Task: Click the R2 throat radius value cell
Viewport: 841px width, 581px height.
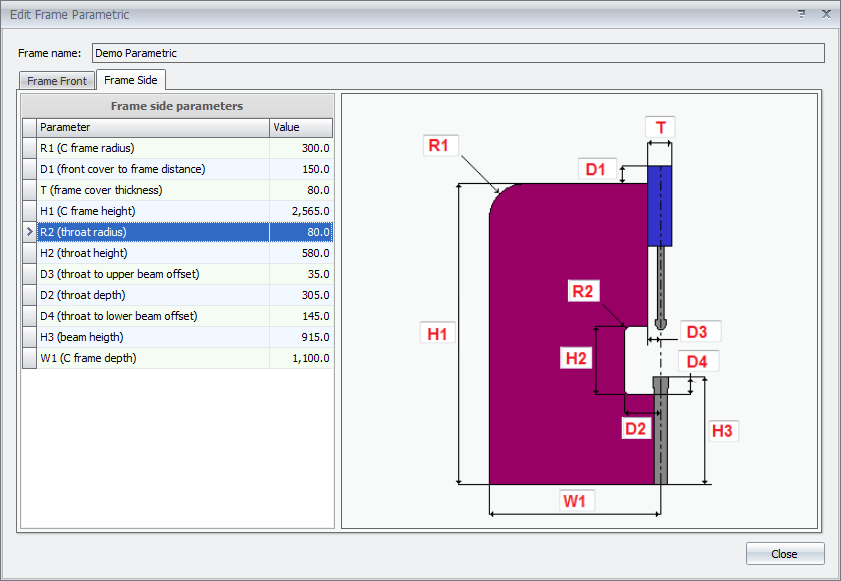Action: click(x=301, y=232)
